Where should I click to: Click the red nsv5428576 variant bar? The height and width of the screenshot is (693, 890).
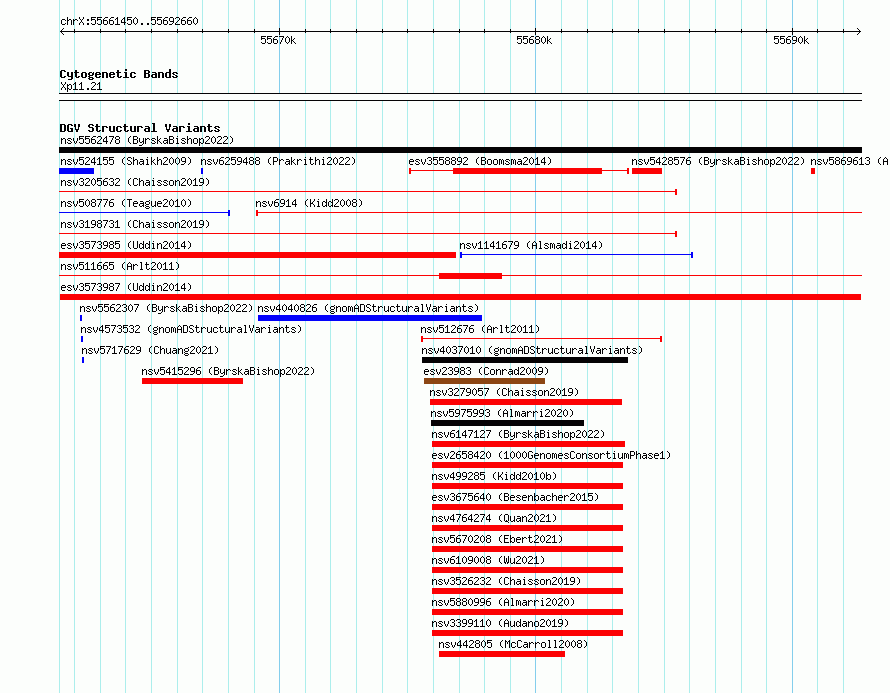(x=647, y=171)
